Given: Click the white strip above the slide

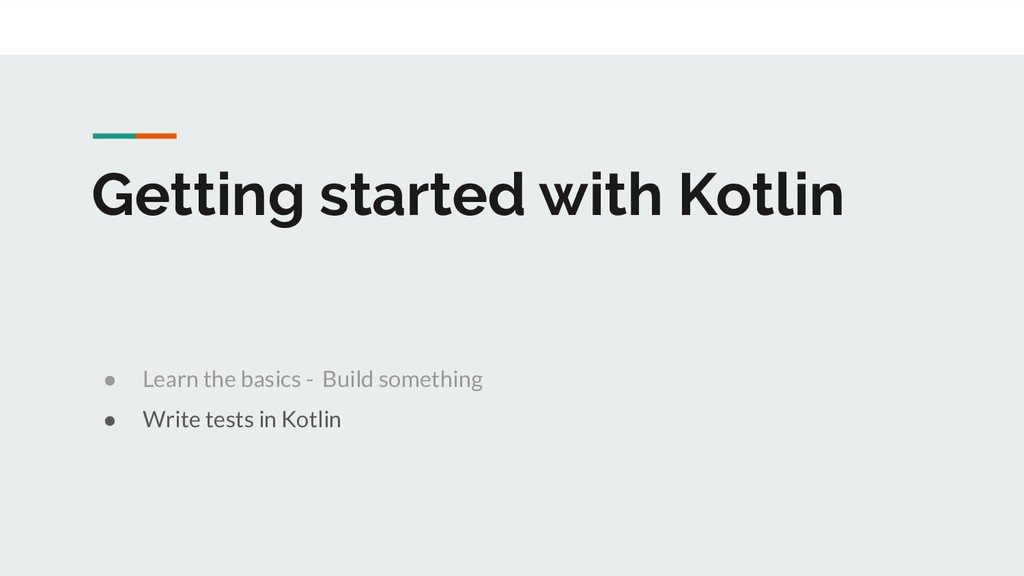Looking at the screenshot, I should tap(512, 27).
